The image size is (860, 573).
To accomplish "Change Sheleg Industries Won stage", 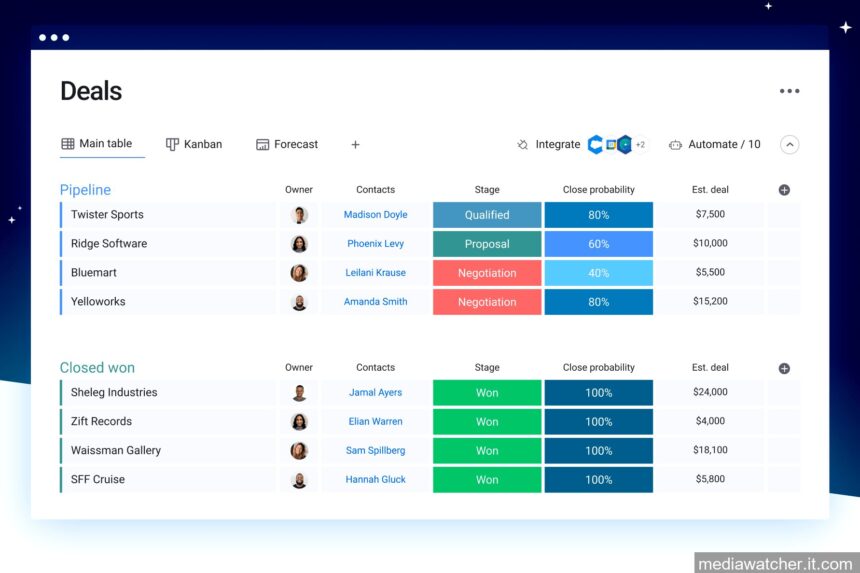I will tap(487, 393).
